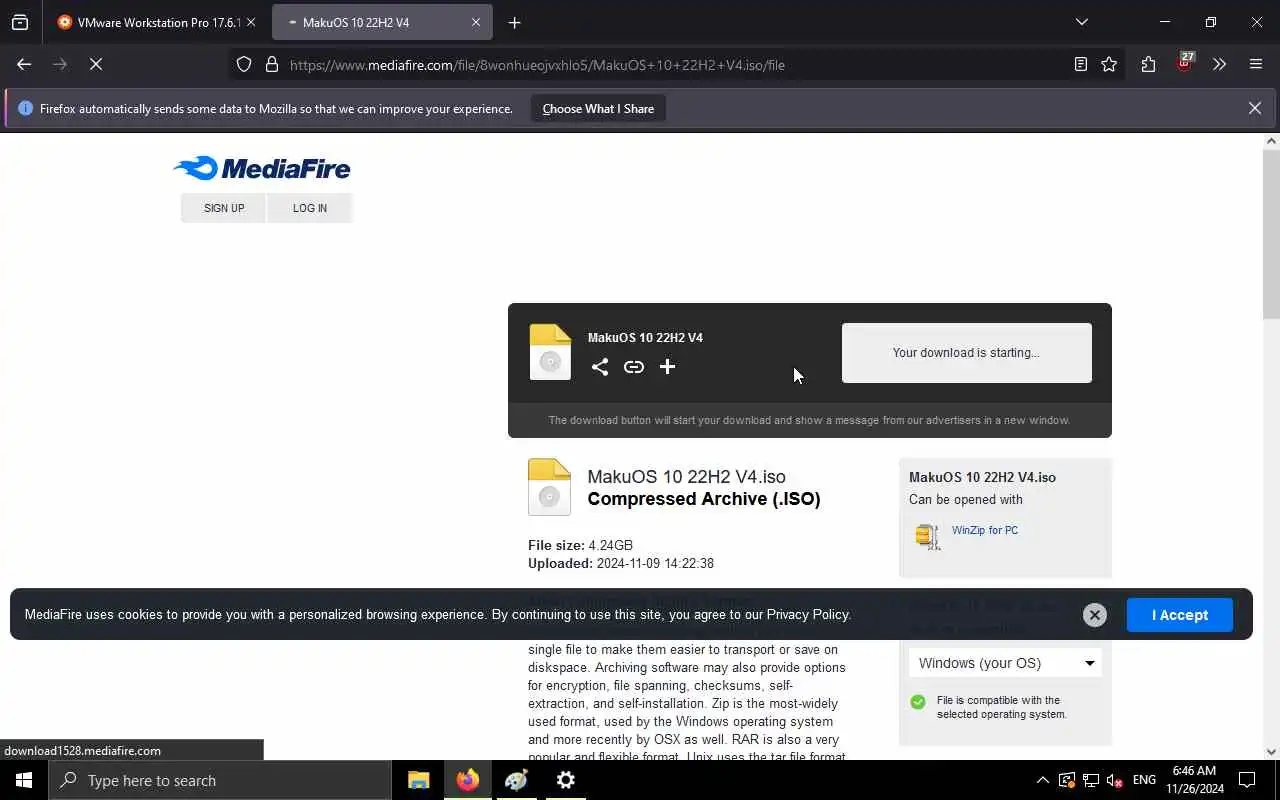Click the tracking protection shield icon

pyautogui.click(x=244, y=65)
